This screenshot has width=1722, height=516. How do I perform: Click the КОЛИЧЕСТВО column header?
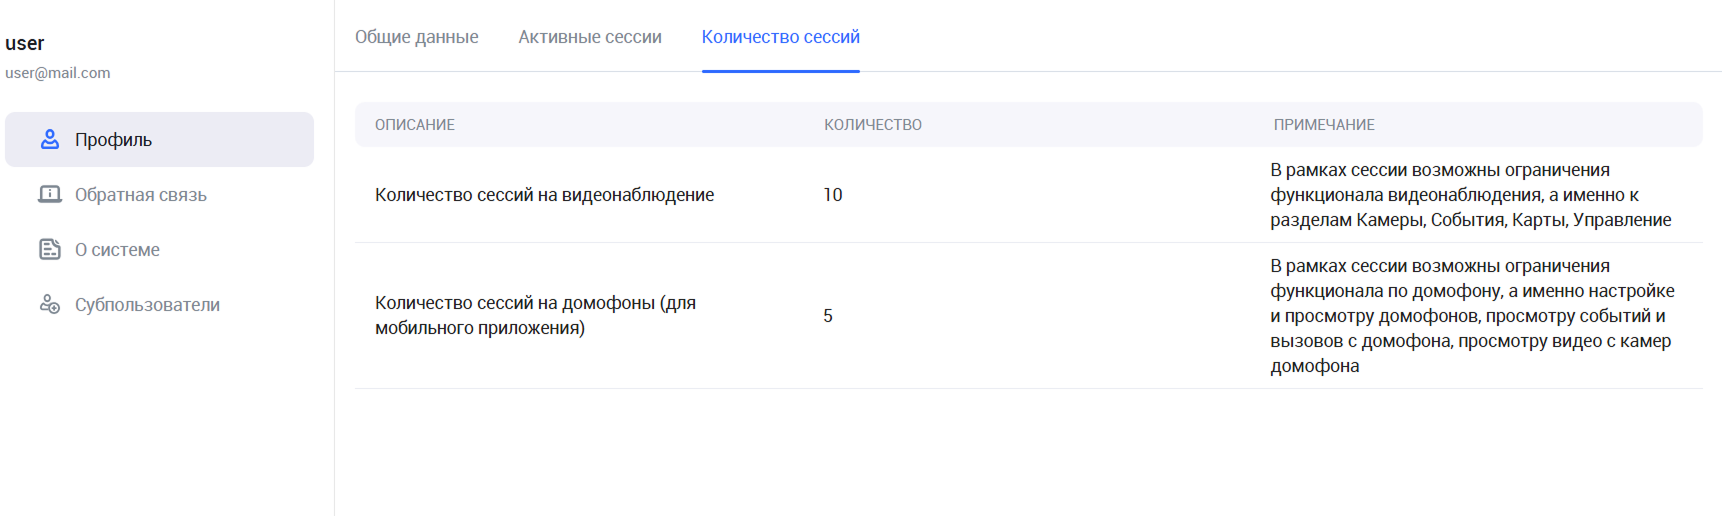tap(873, 125)
